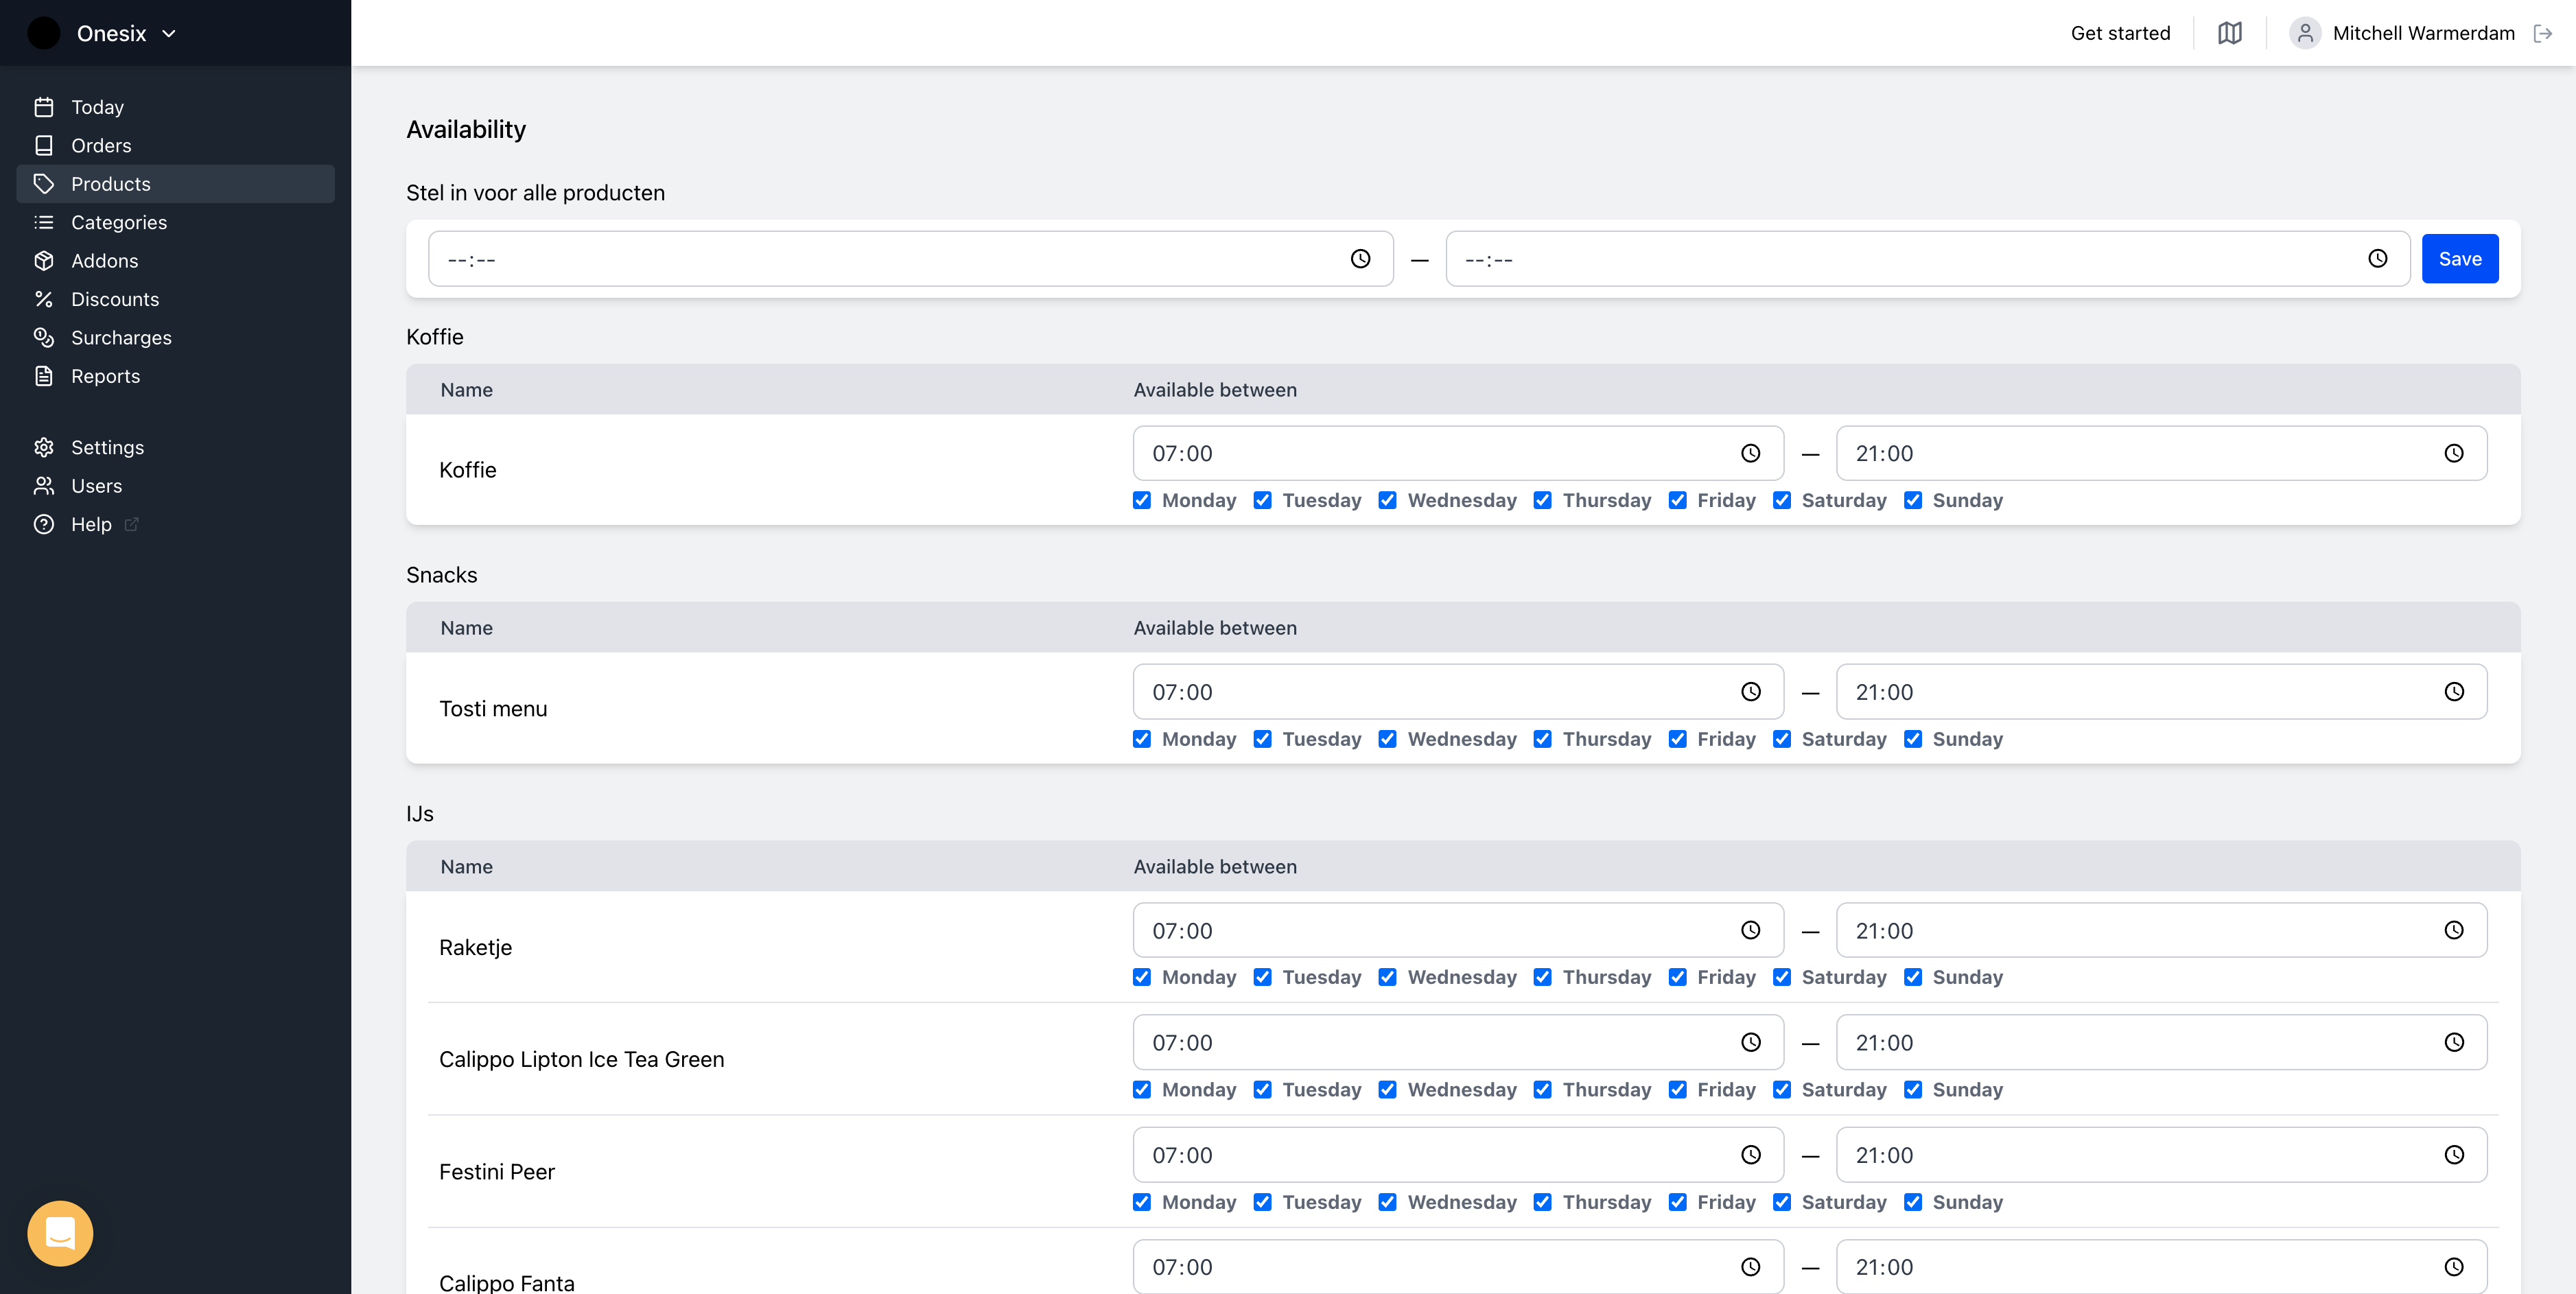Click the Products sidebar icon
The height and width of the screenshot is (1294, 2576).
(x=45, y=183)
